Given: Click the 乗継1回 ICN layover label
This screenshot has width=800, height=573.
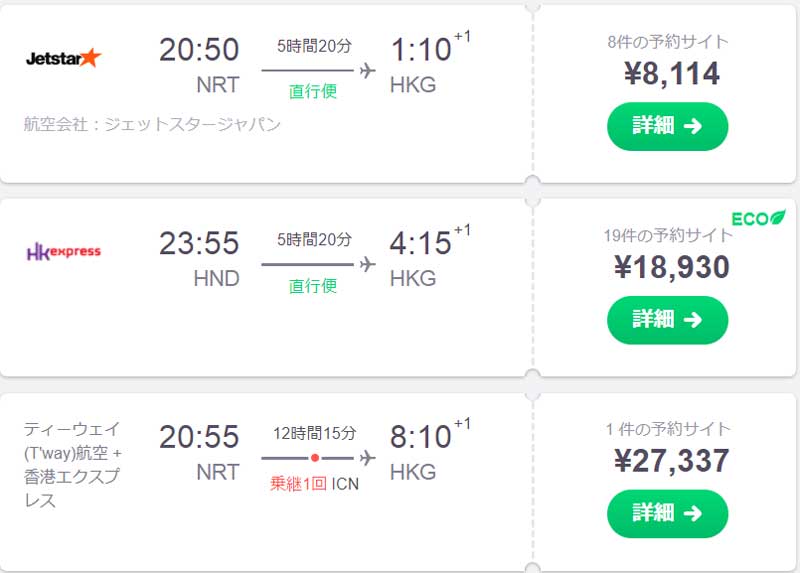Looking at the screenshot, I should (314, 484).
